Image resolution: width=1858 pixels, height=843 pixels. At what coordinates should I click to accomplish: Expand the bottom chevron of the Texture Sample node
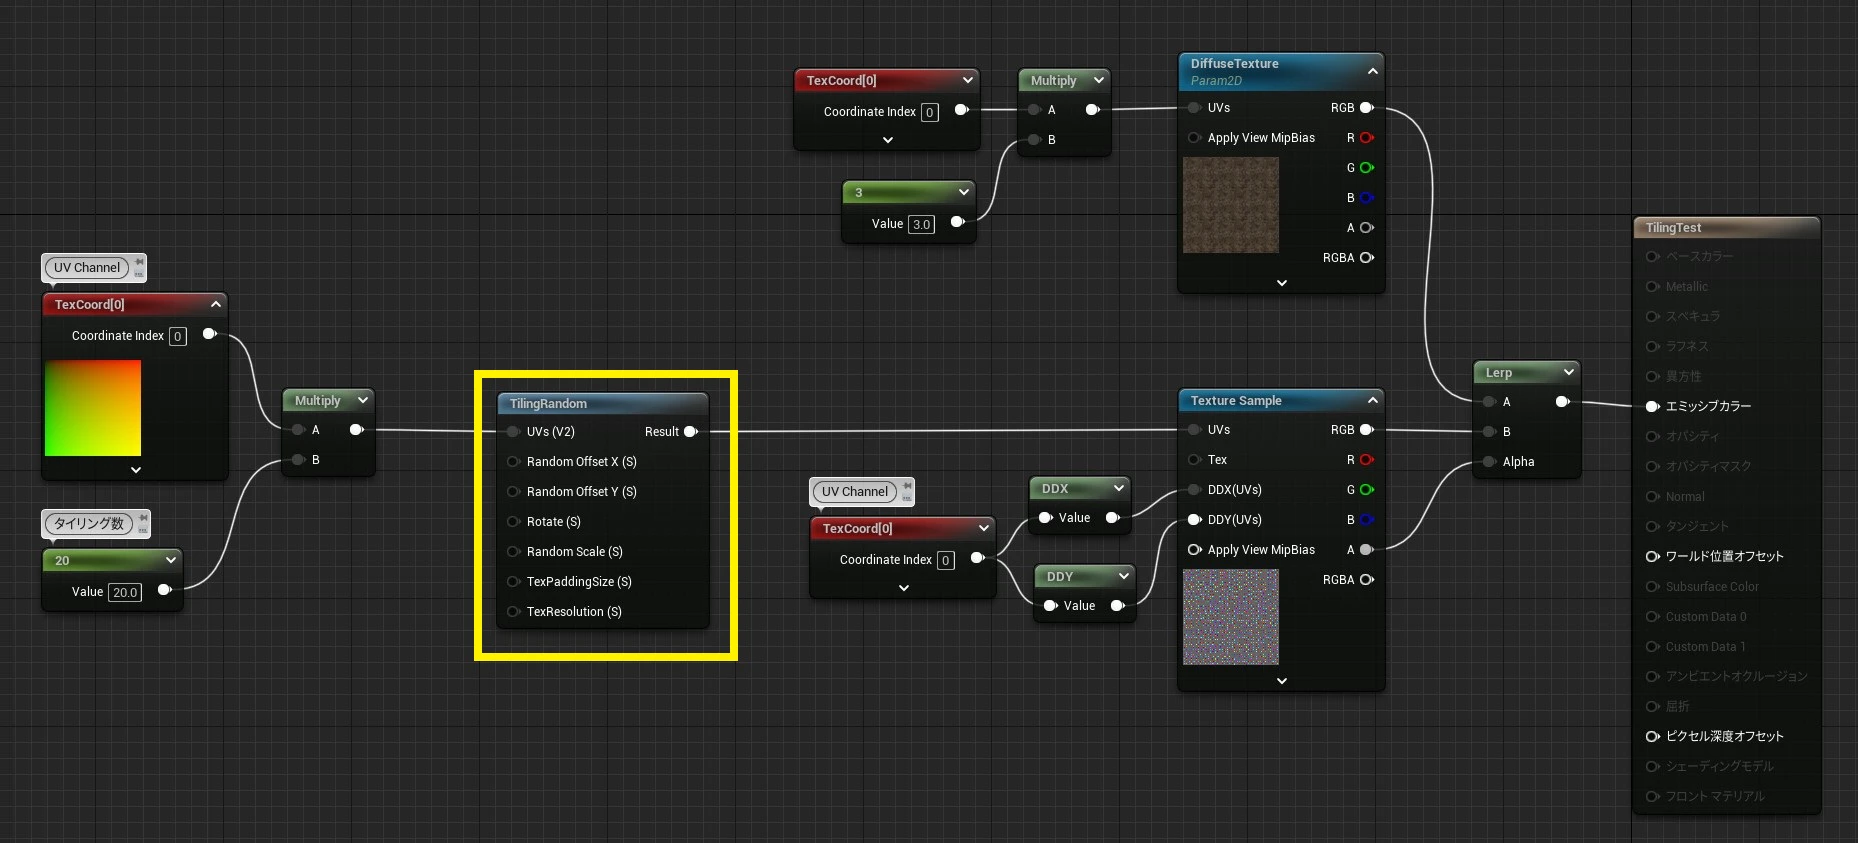[1282, 681]
